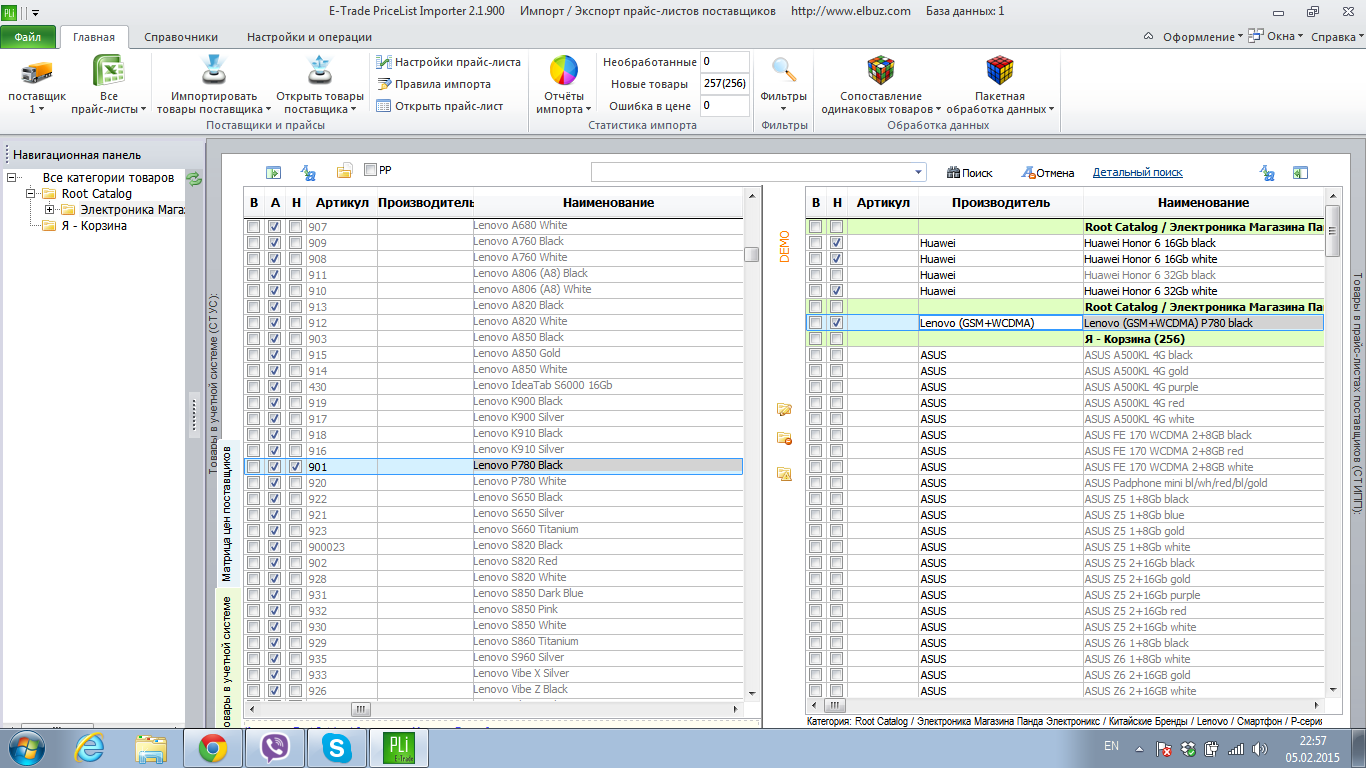Click folder with warning sign icon between tables
Viewport: 1366px width, 768px height.
coord(784,474)
